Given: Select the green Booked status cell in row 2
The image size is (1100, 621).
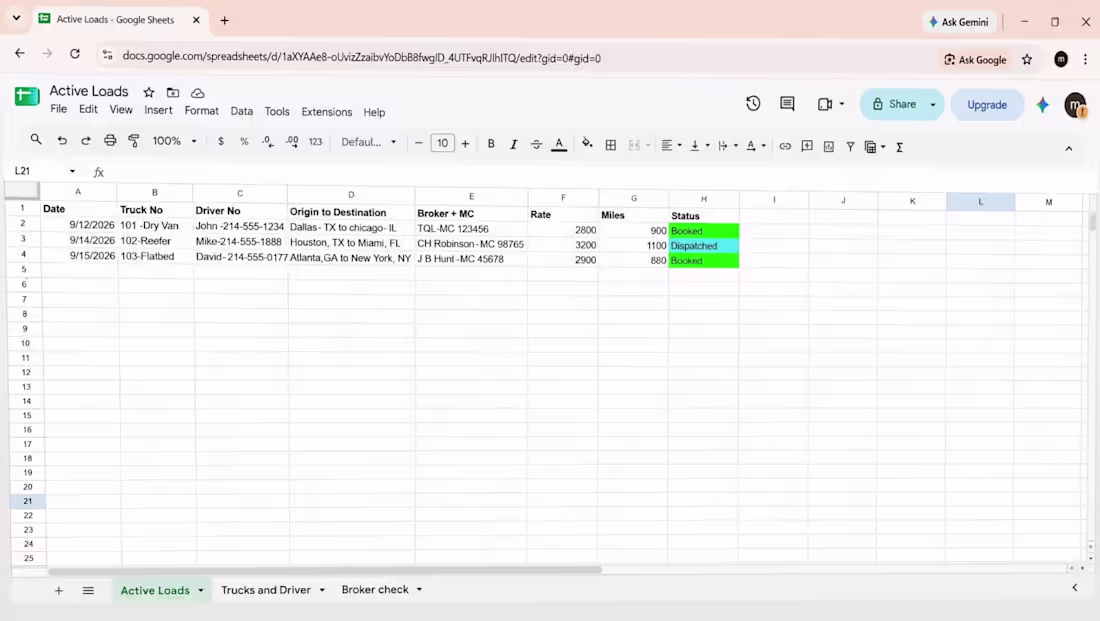Looking at the screenshot, I should [x=704, y=231].
